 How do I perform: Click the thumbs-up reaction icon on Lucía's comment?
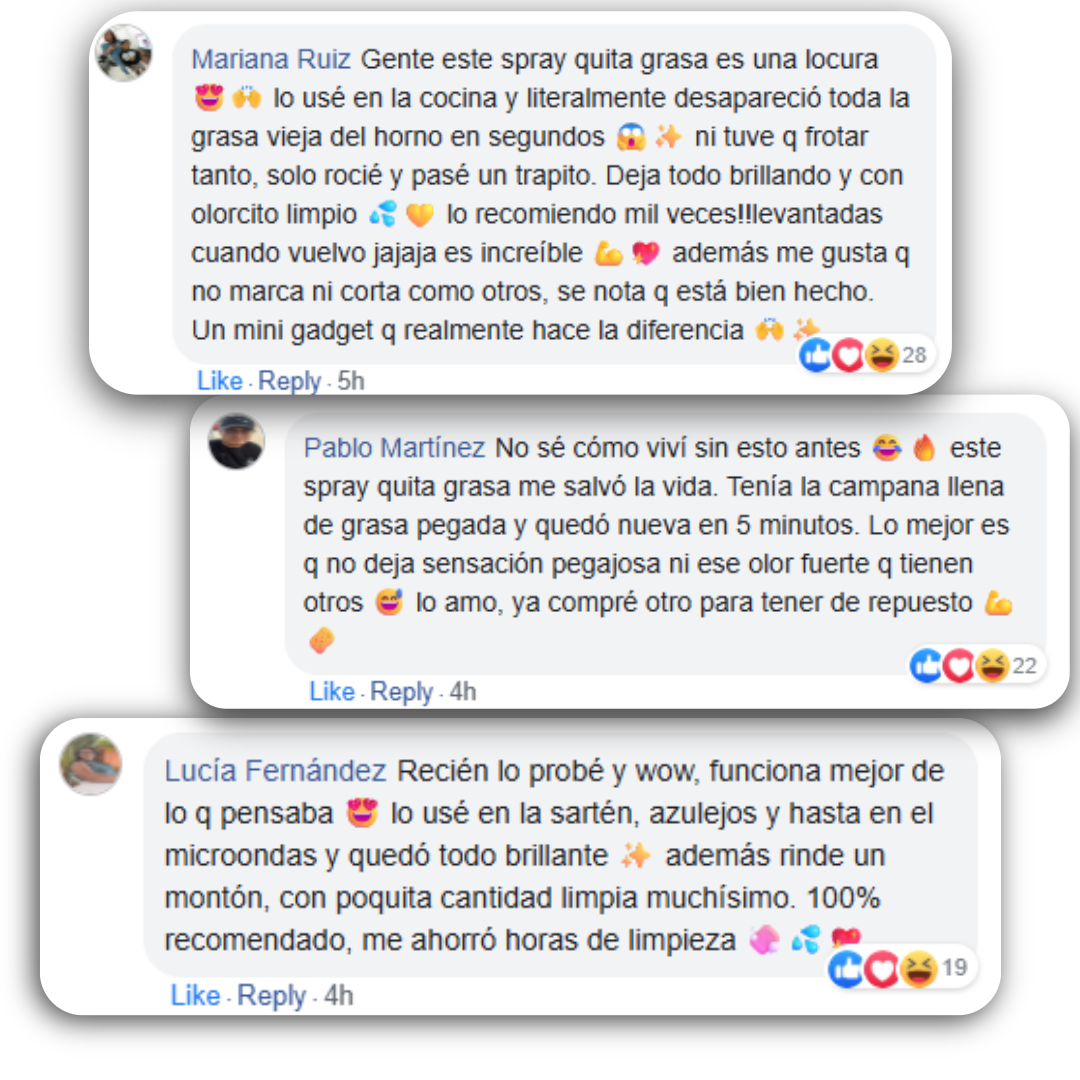point(847,968)
